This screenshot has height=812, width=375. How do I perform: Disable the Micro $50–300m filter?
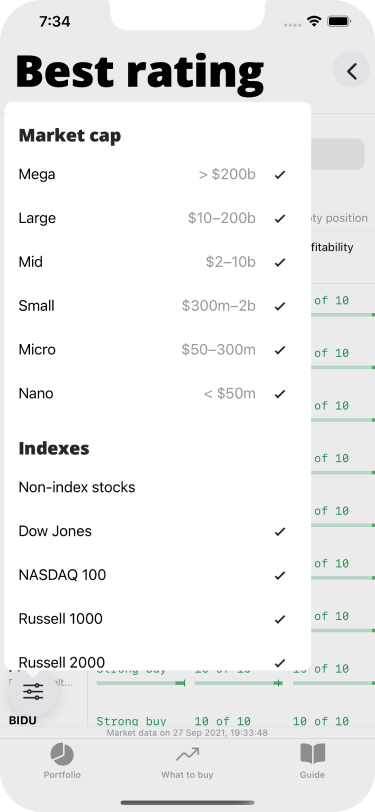click(160, 350)
